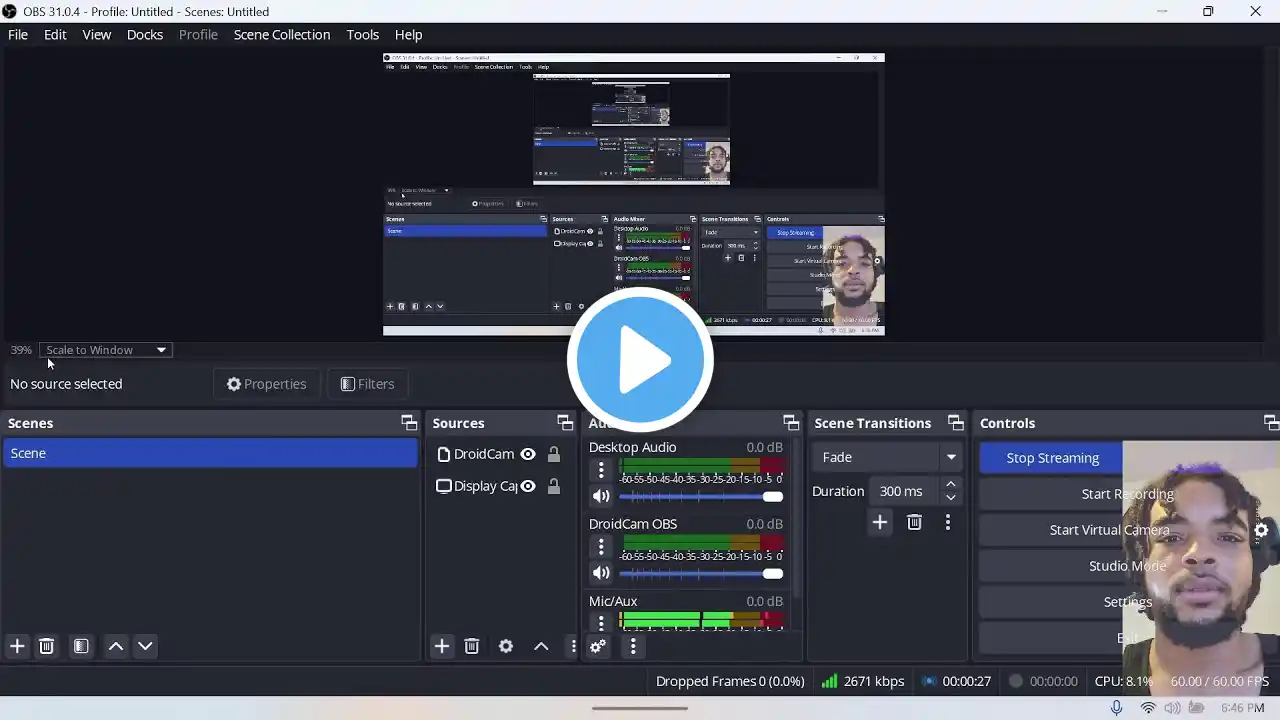Open the View menu

[97, 34]
